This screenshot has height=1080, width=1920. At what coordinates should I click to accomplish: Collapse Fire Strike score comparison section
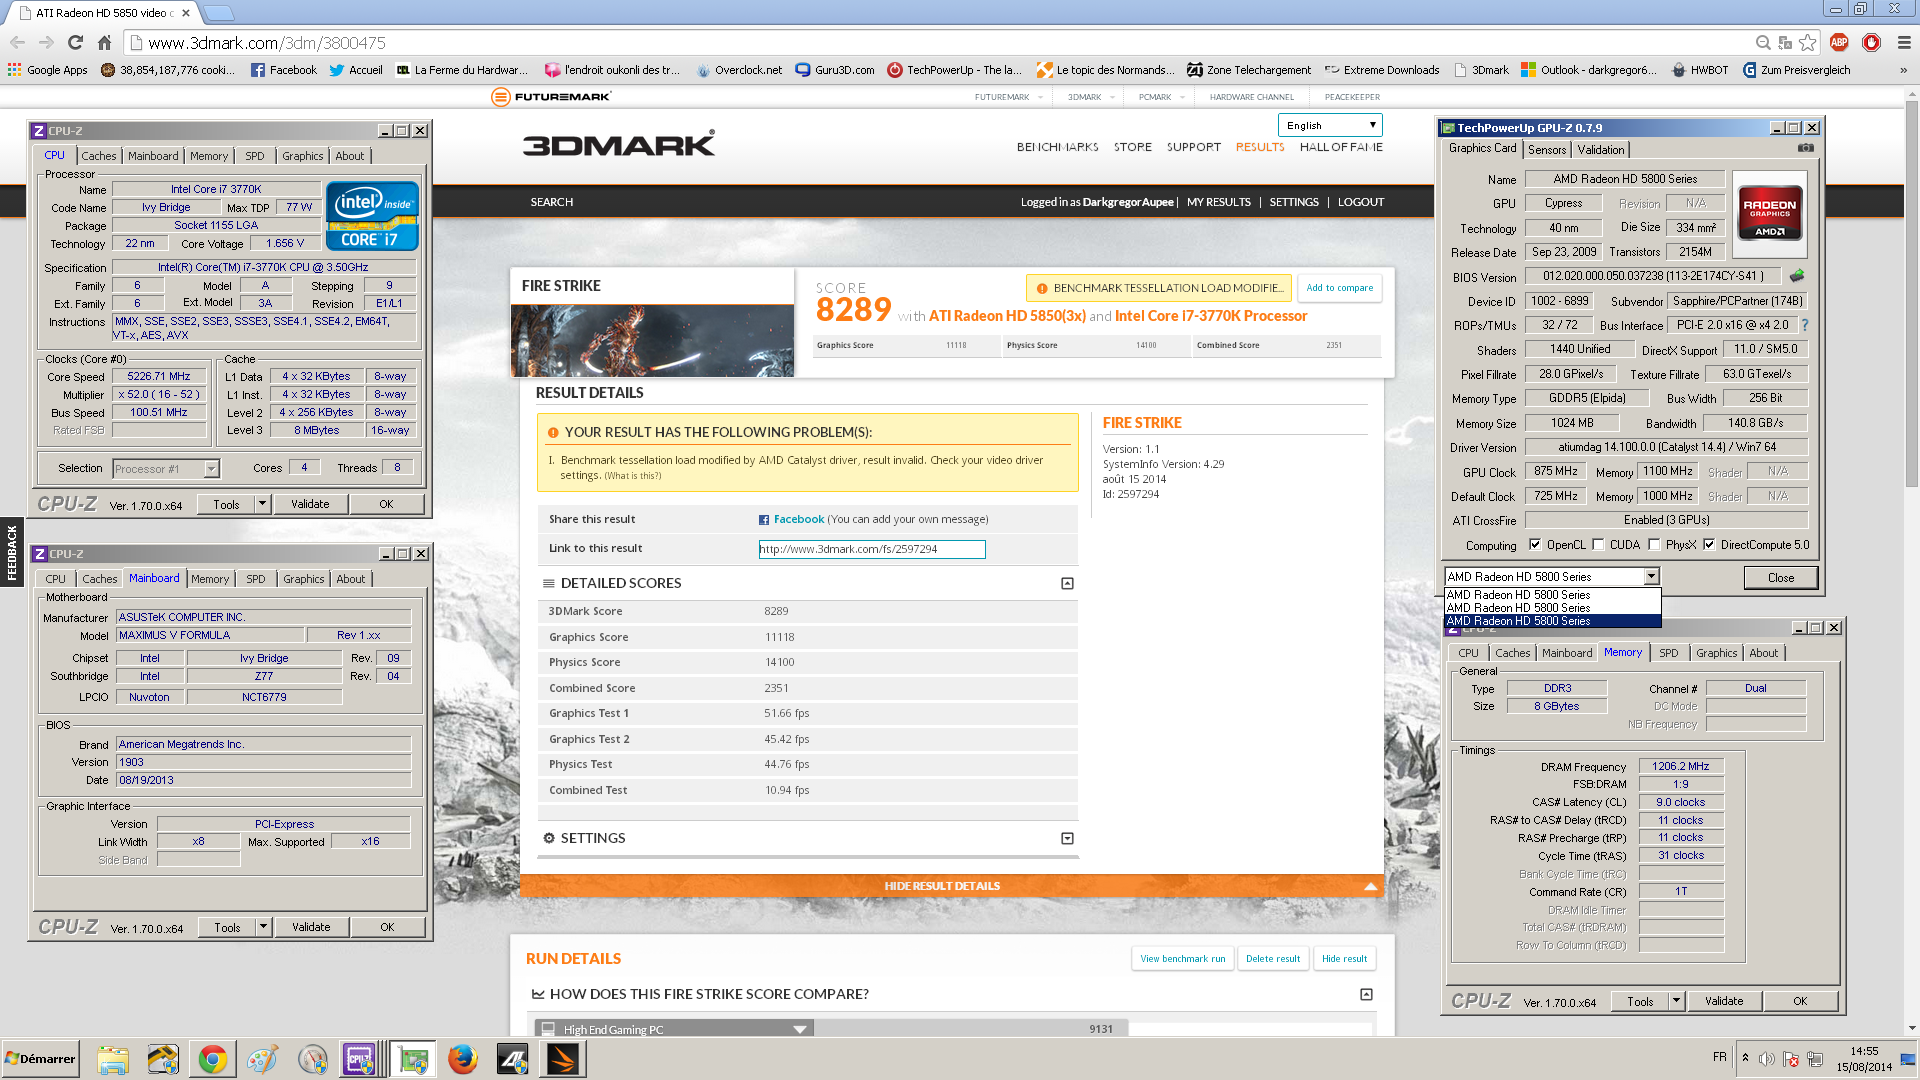[1366, 994]
